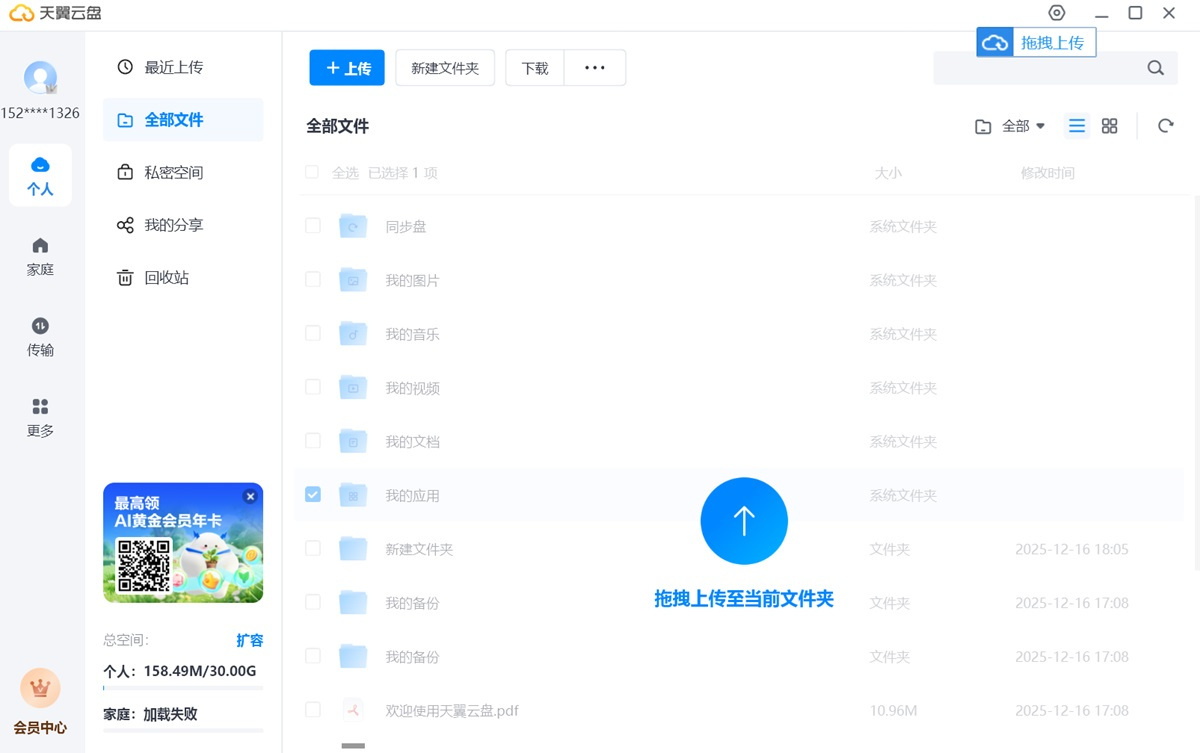Tick the 全选 select-all checkbox

(312, 172)
